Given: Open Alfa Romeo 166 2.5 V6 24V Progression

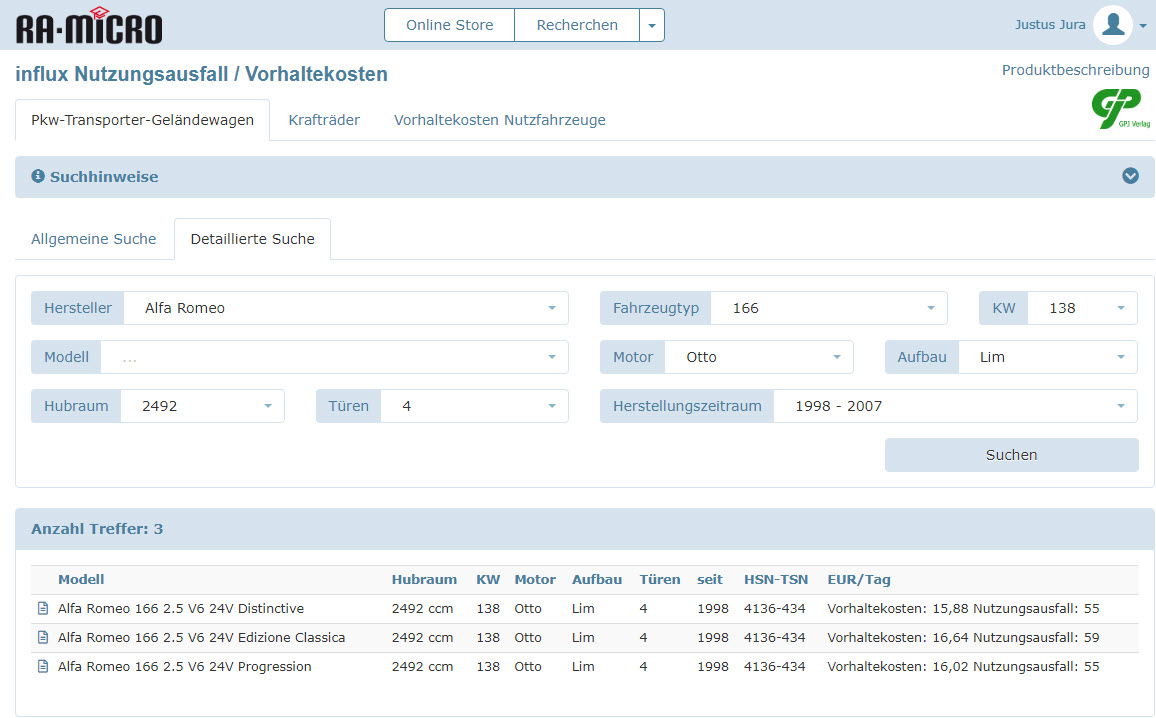Looking at the screenshot, I should coord(184,666).
